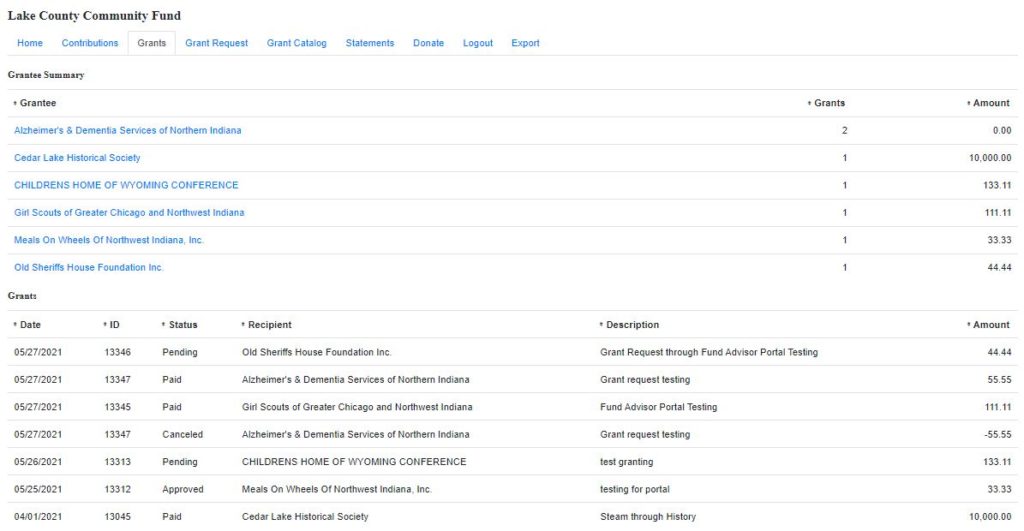Click the 0.00 amount for Alzheimer's row

[x=1002, y=131]
